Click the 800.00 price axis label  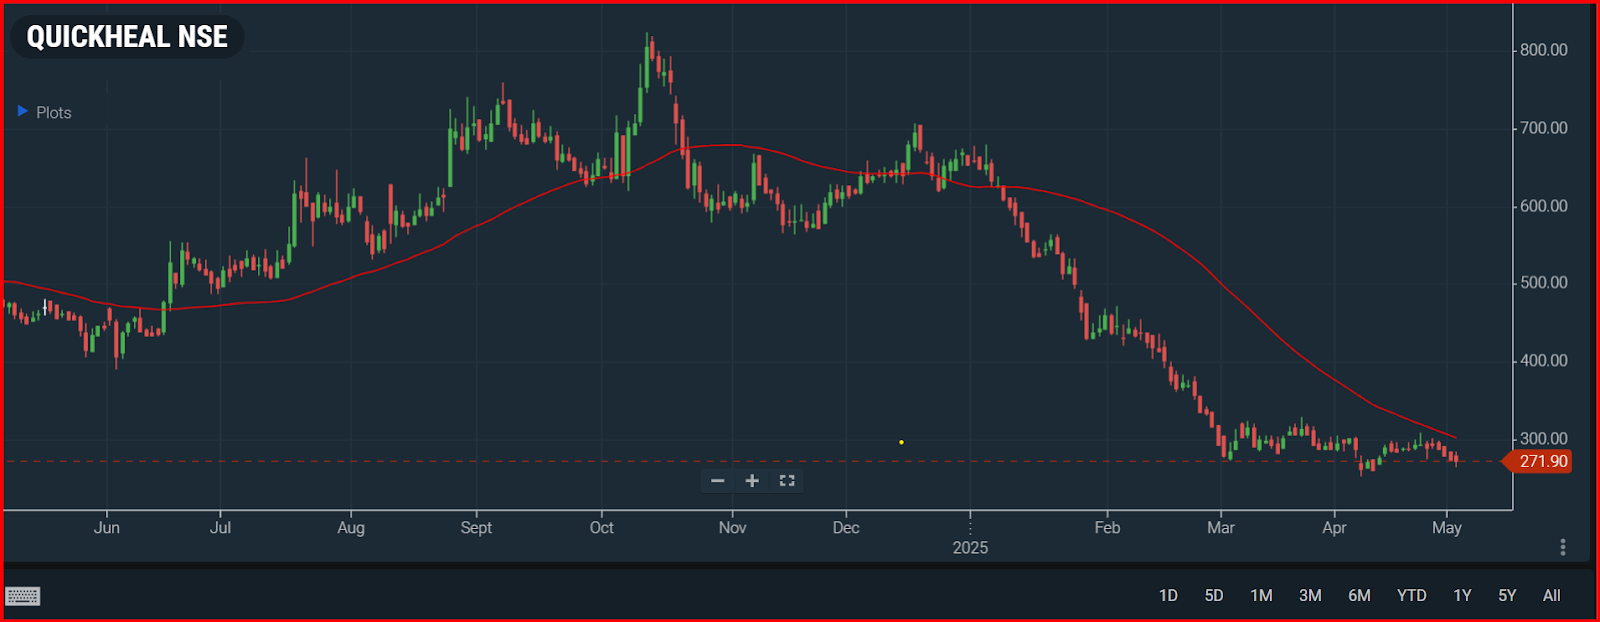click(1544, 50)
